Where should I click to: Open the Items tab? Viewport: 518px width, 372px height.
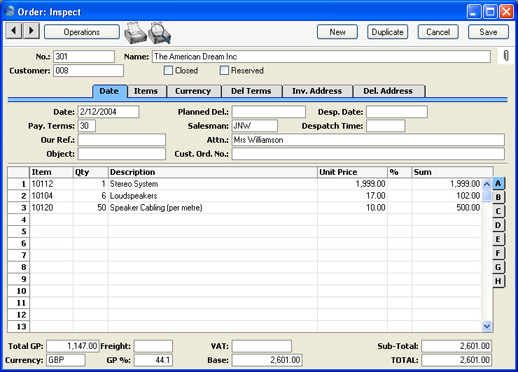pyautogui.click(x=146, y=91)
